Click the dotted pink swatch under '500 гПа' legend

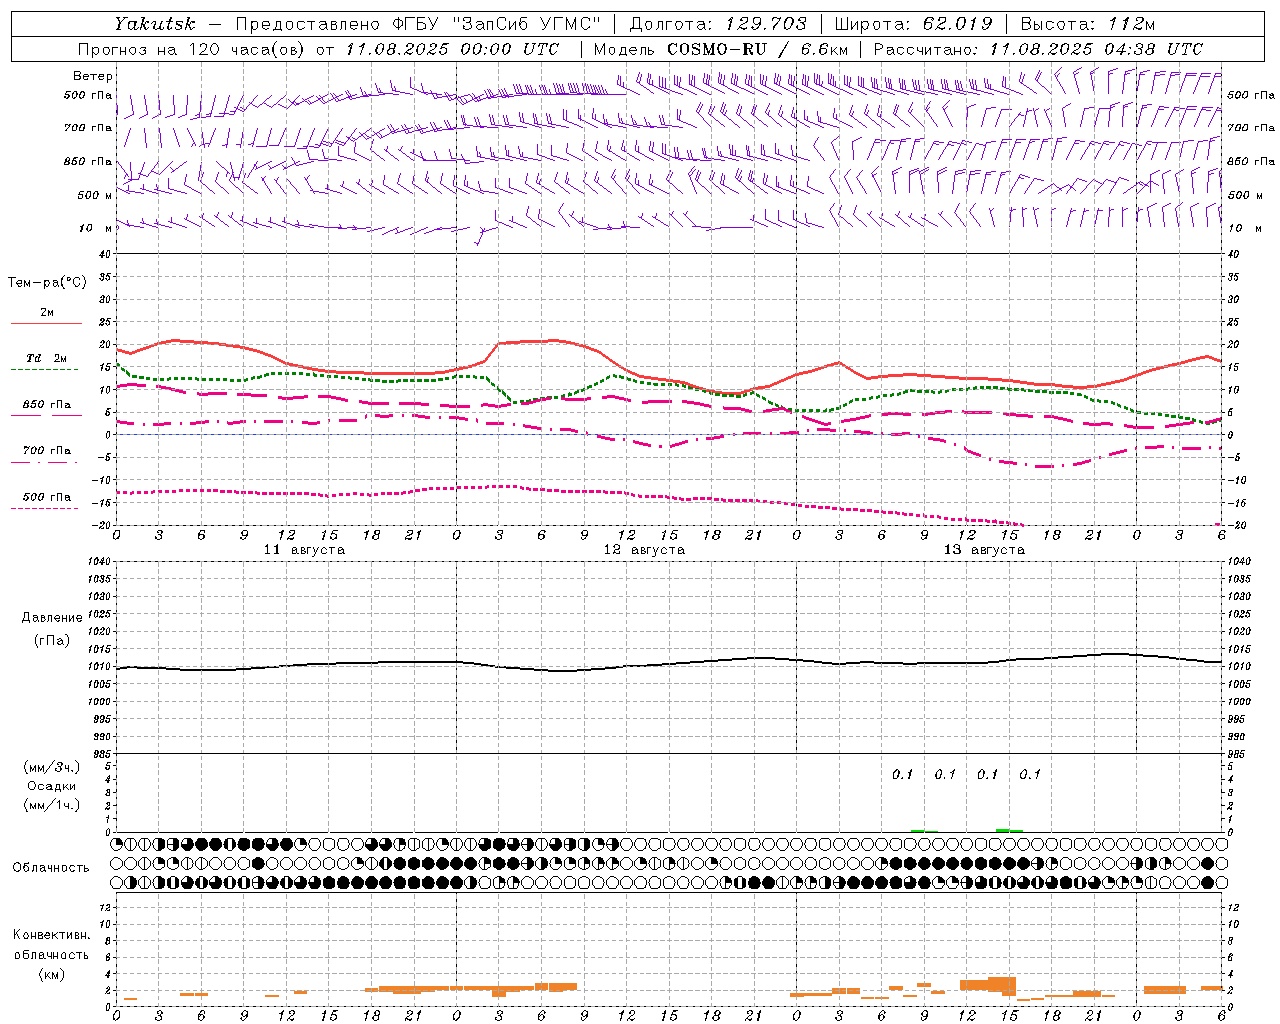click(44, 508)
